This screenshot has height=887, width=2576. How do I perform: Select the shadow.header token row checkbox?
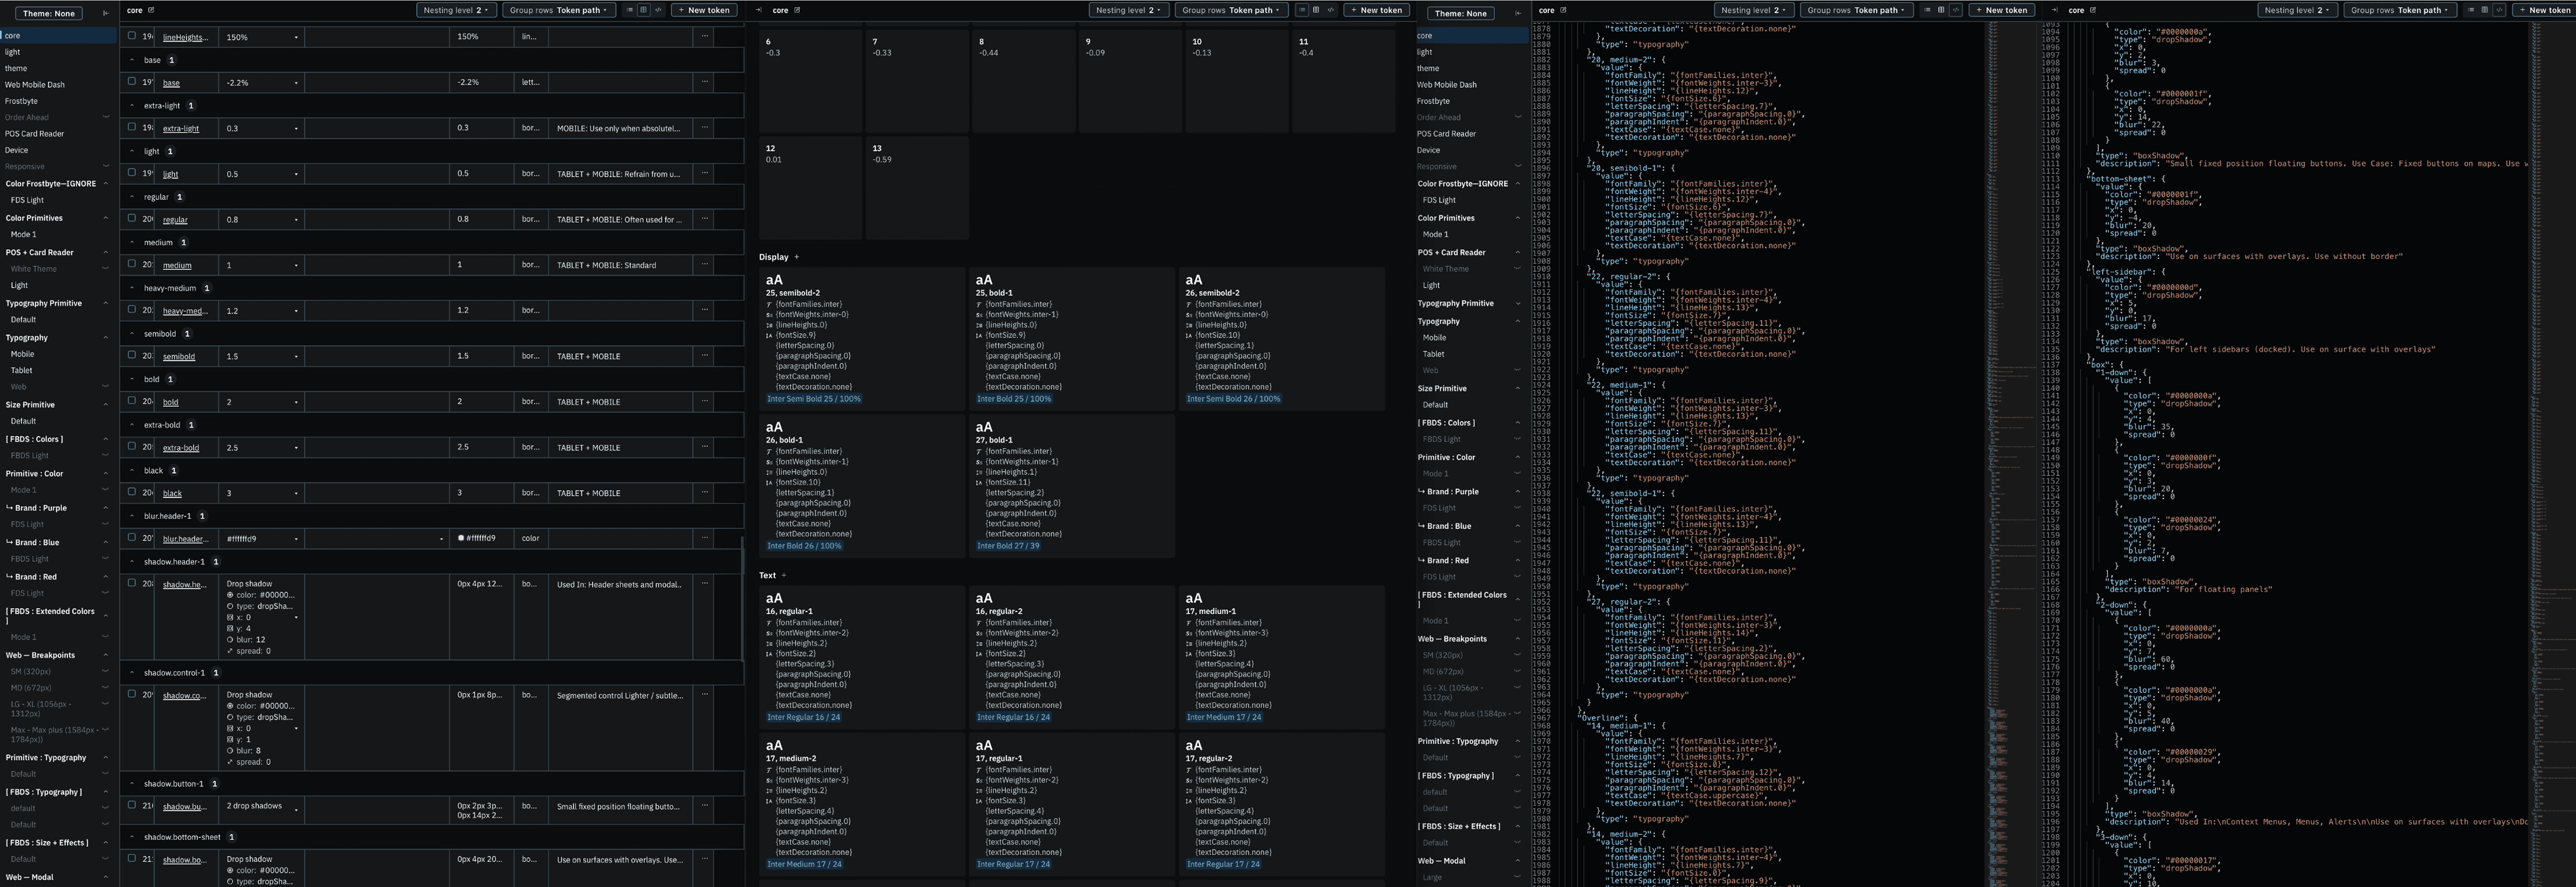[132, 583]
